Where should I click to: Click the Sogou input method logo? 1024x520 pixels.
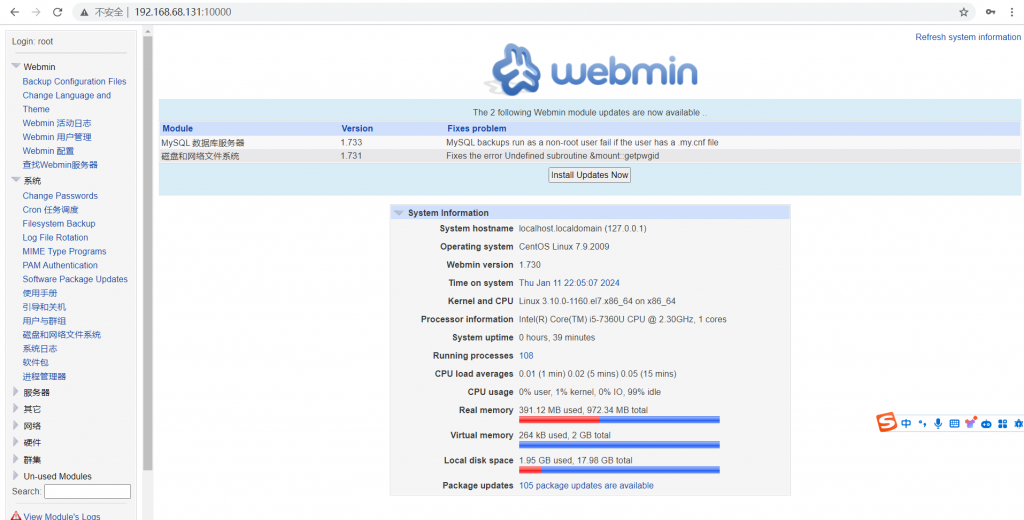pyautogui.click(x=887, y=423)
